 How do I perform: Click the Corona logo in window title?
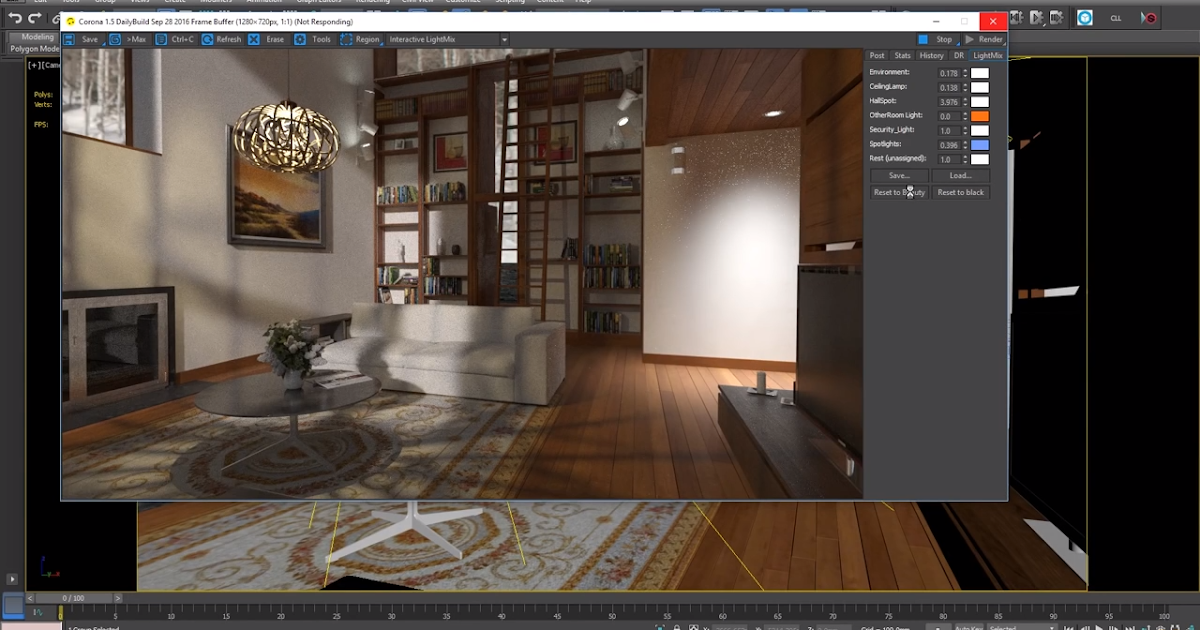[x=70, y=21]
